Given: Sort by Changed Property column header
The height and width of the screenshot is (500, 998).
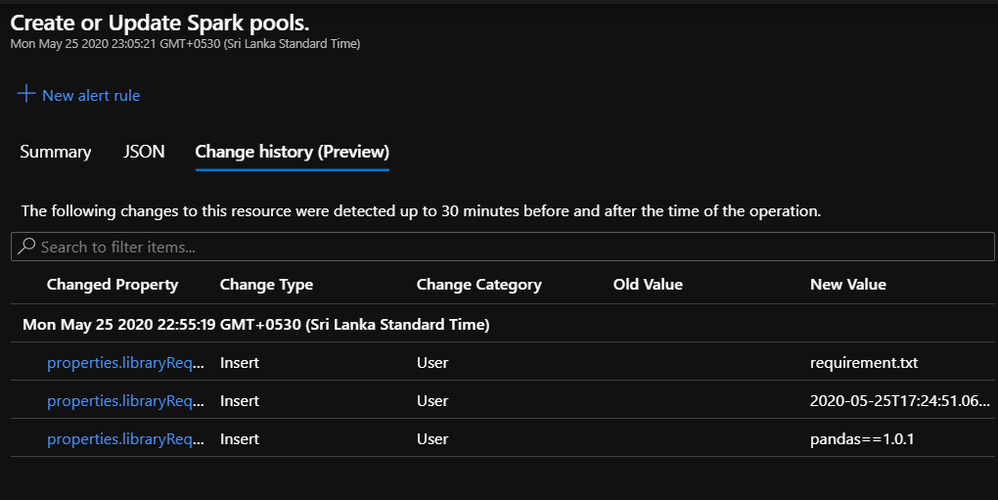Looking at the screenshot, I should (112, 284).
